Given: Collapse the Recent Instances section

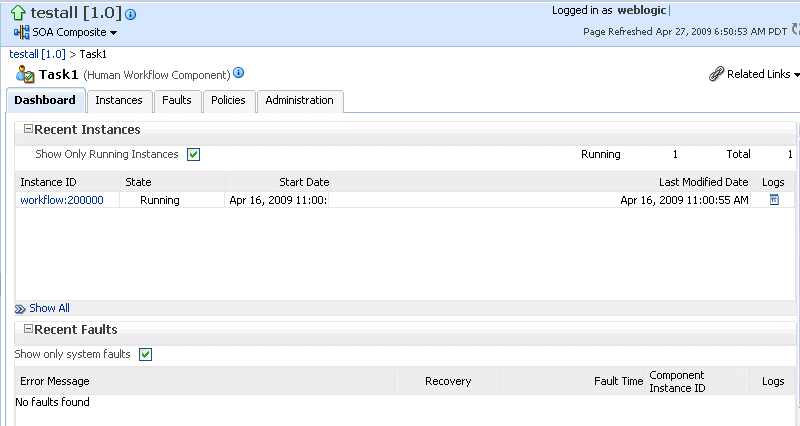Looking at the screenshot, I should (x=29, y=129).
